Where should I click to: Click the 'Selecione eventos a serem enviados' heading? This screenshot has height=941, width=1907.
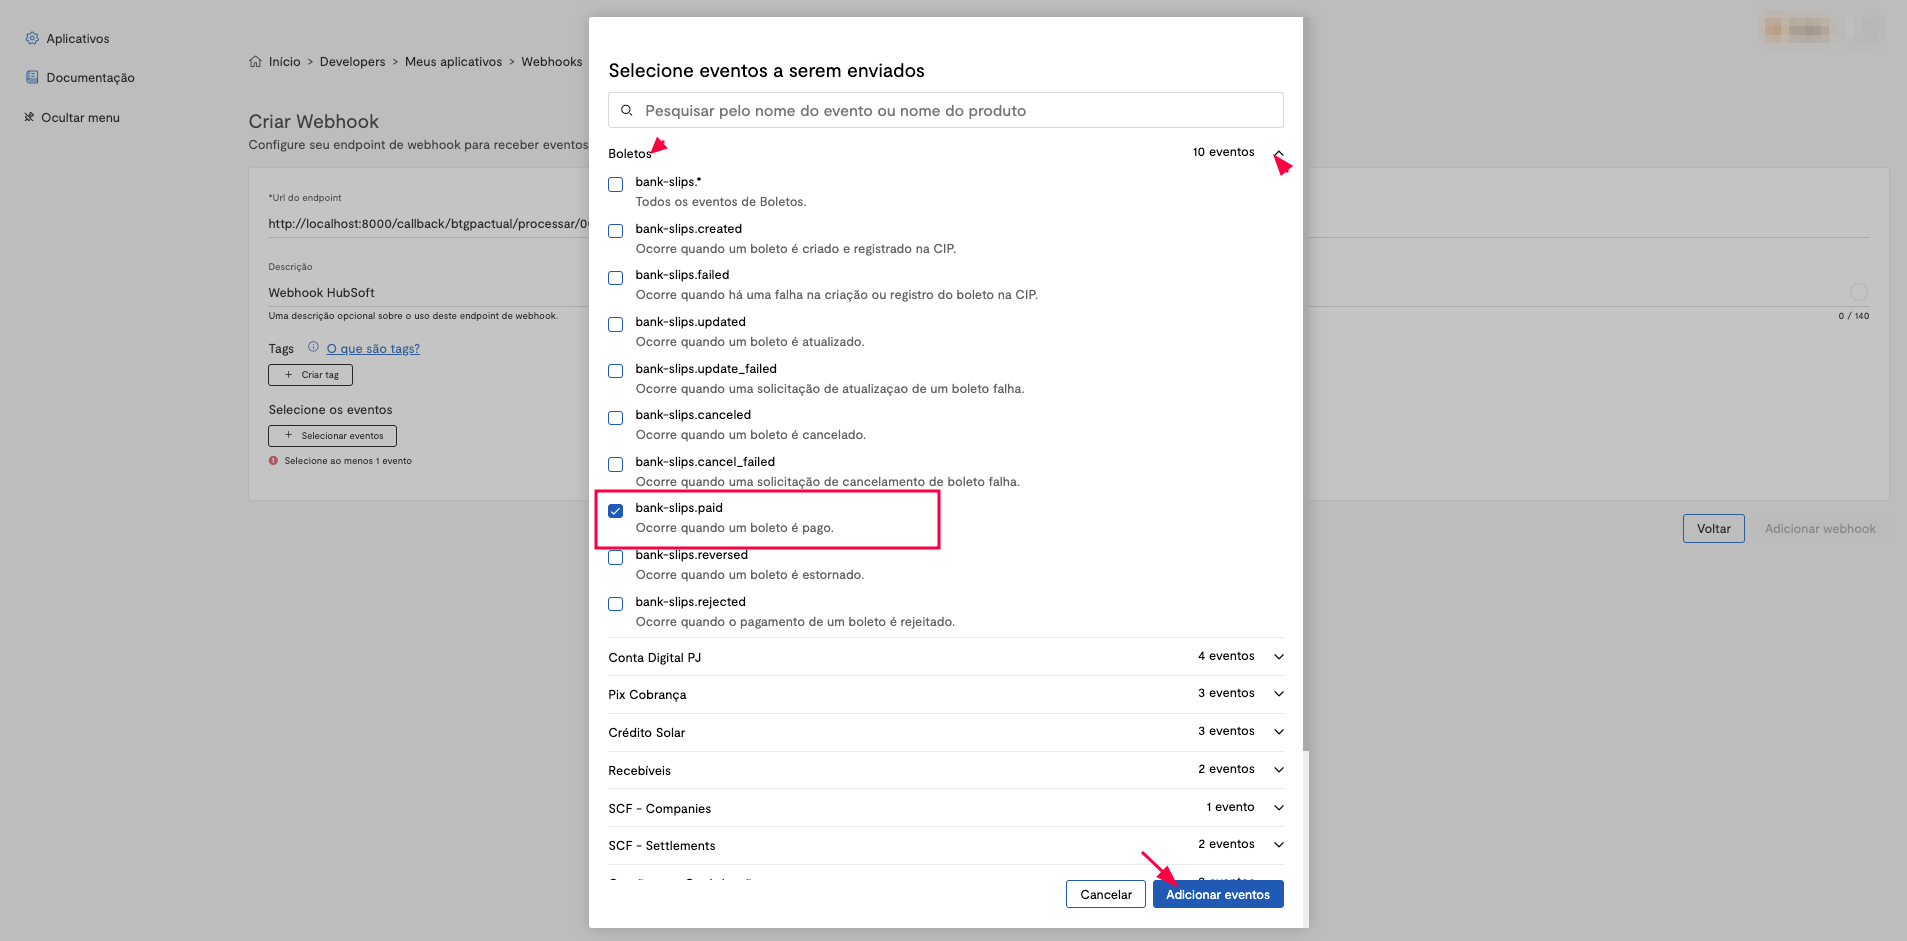[766, 70]
